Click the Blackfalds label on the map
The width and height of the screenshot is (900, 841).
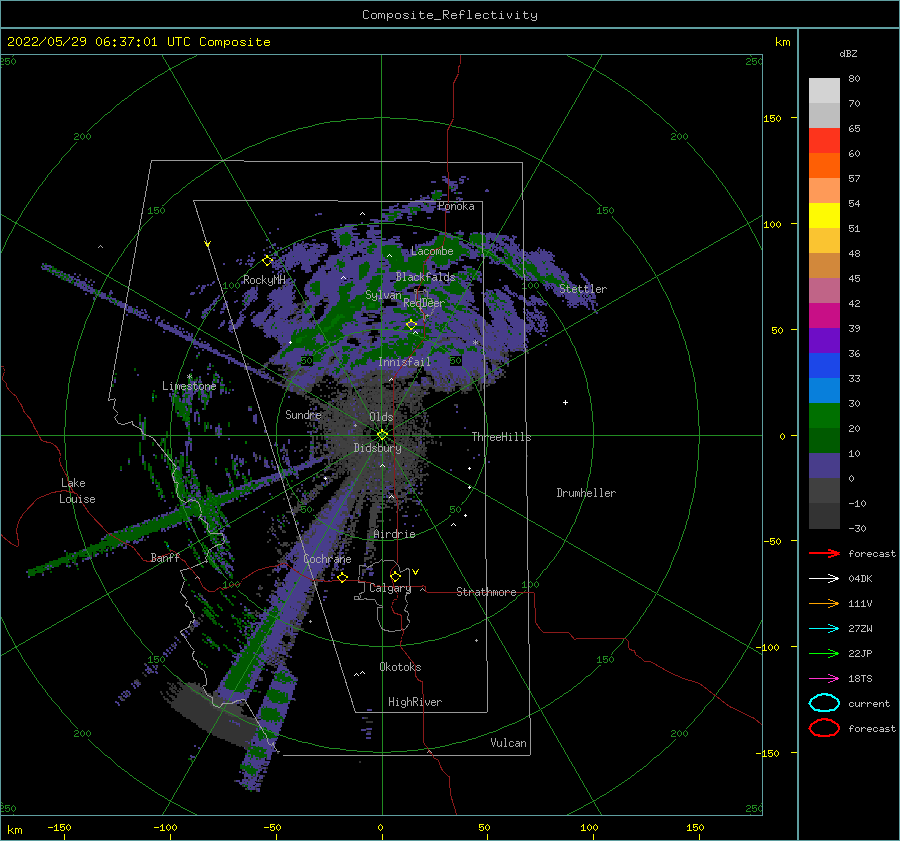point(425,277)
